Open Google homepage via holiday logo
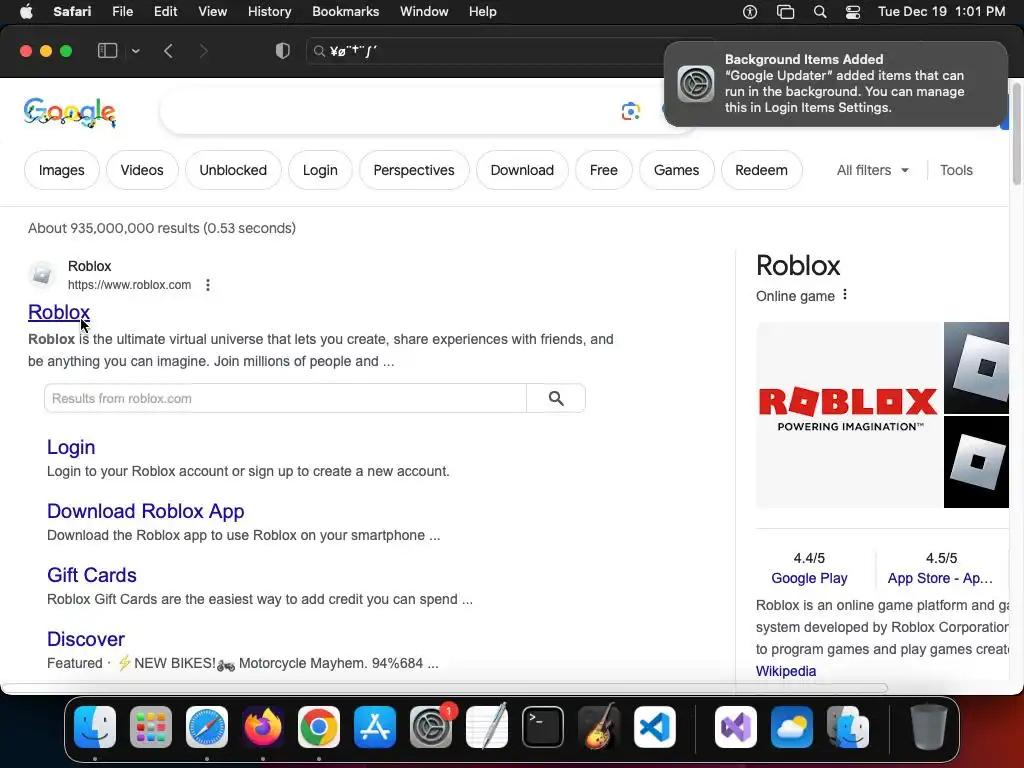 point(70,113)
